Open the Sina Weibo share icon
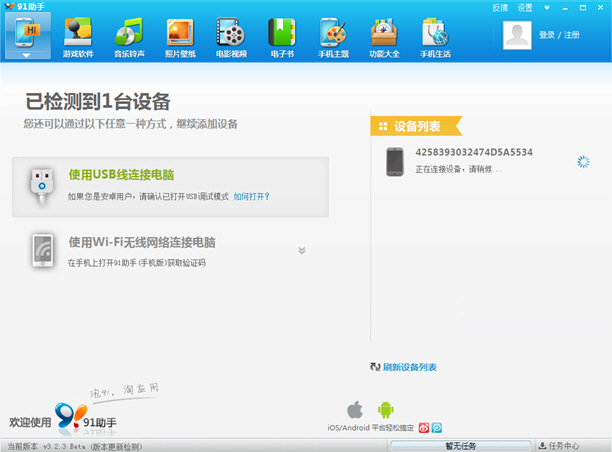 coord(424,428)
